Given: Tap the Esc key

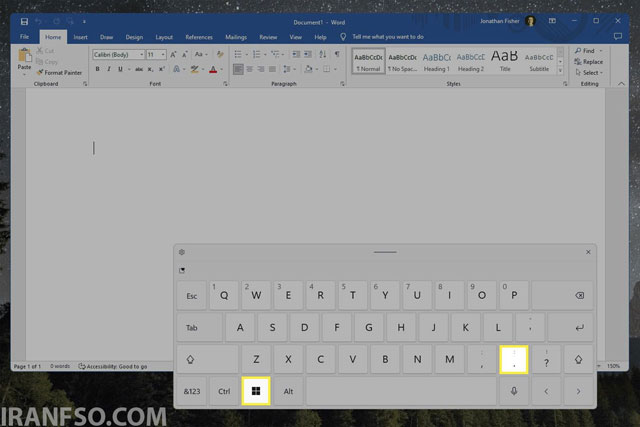Looking at the screenshot, I should pos(192,295).
